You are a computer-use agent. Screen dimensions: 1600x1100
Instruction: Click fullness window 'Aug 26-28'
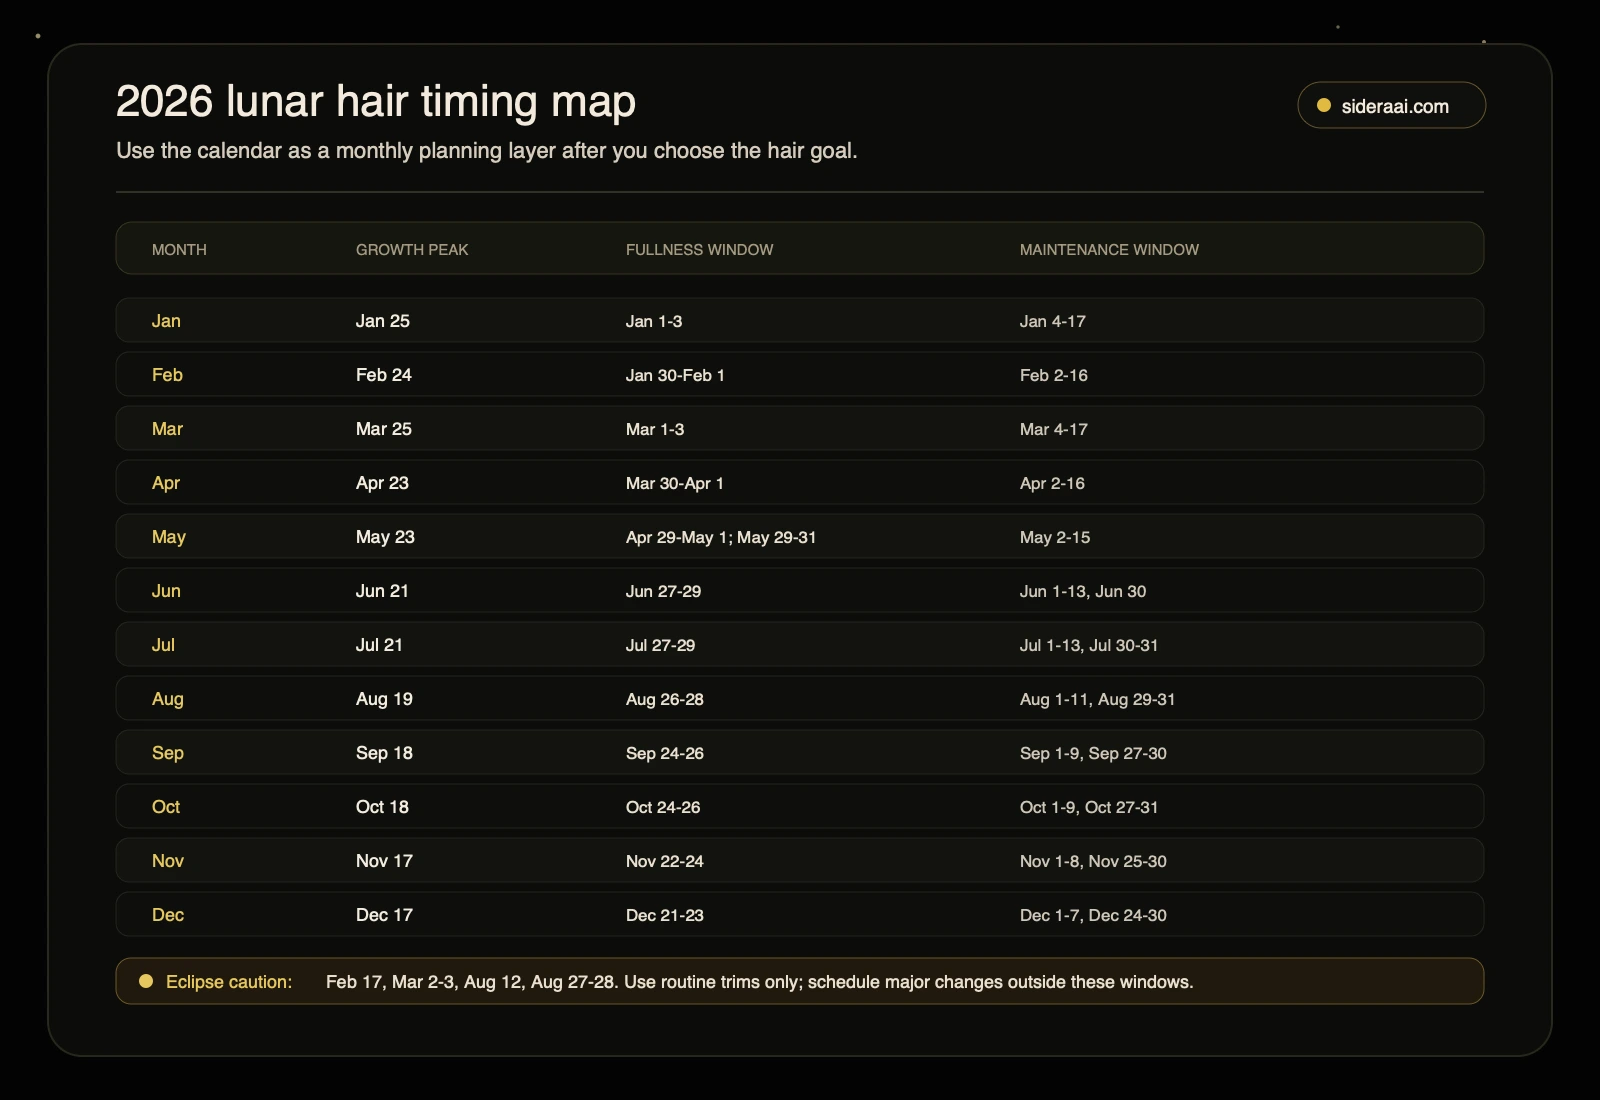click(x=665, y=699)
